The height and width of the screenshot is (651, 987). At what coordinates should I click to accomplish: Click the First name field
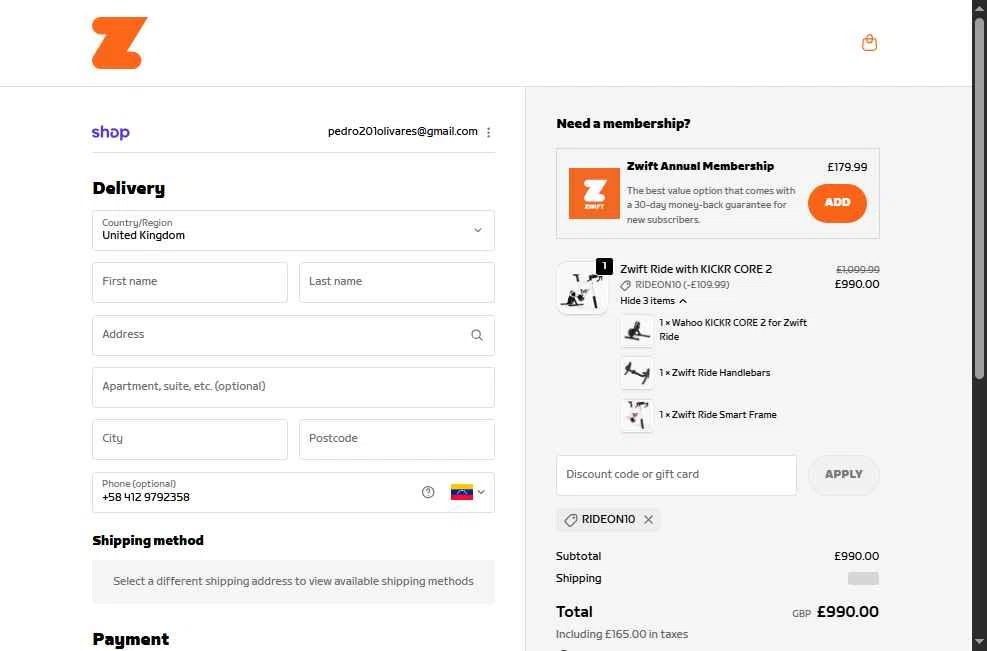pos(190,282)
